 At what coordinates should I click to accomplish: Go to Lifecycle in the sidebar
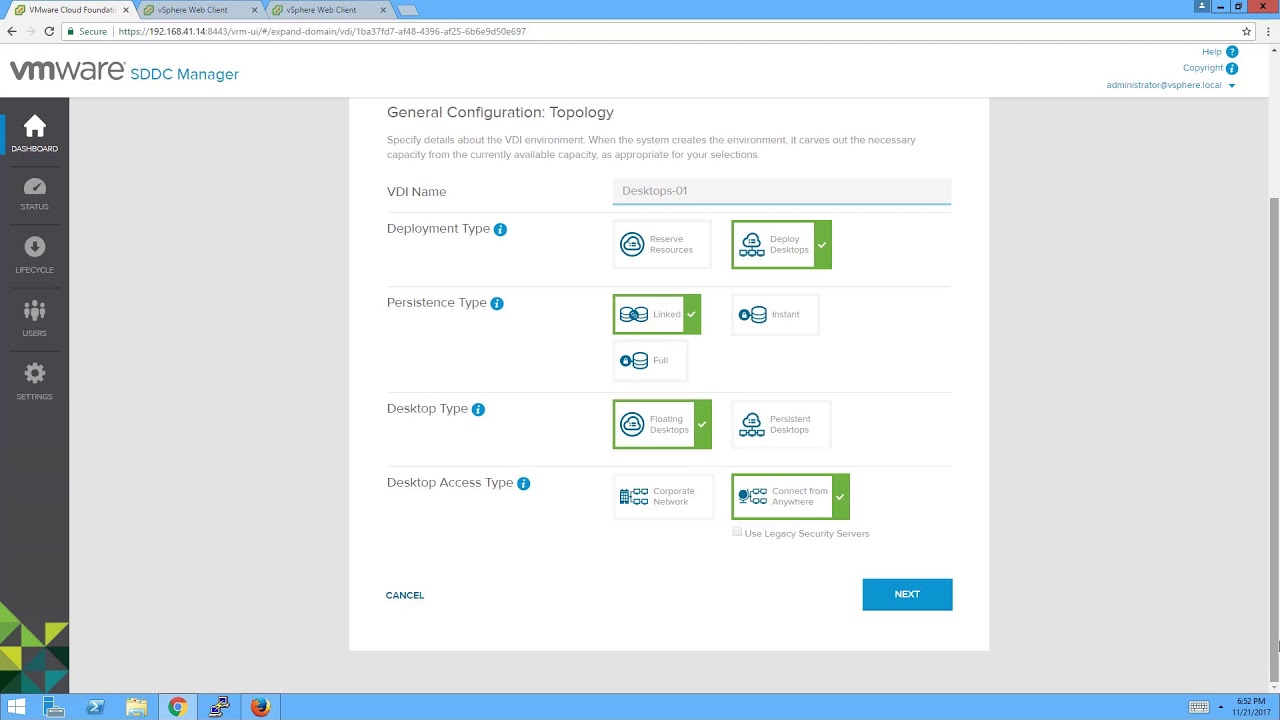34,255
